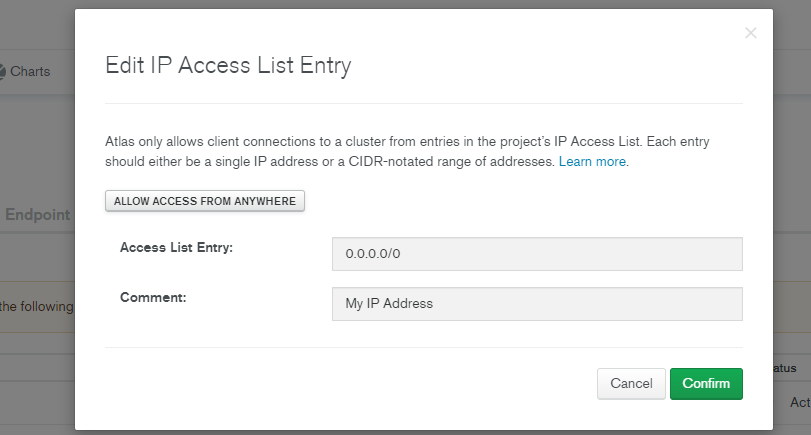Click into the Comment text field

[537, 304]
